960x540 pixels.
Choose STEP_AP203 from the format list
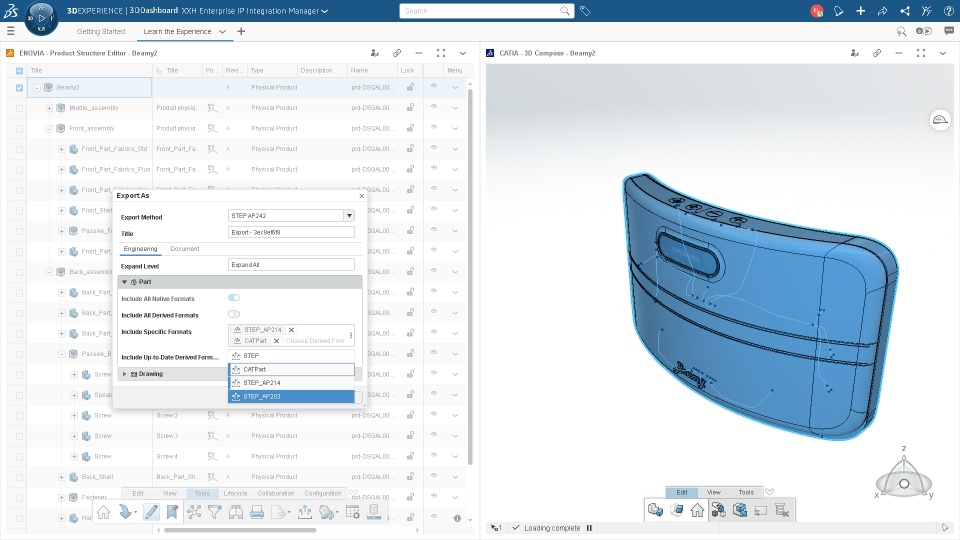[x=291, y=396]
